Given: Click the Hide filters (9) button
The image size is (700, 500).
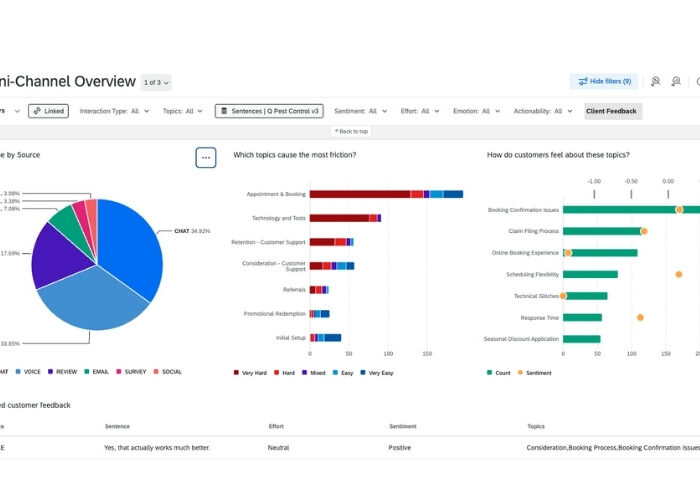Looking at the screenshot, I should coord(605,82).
